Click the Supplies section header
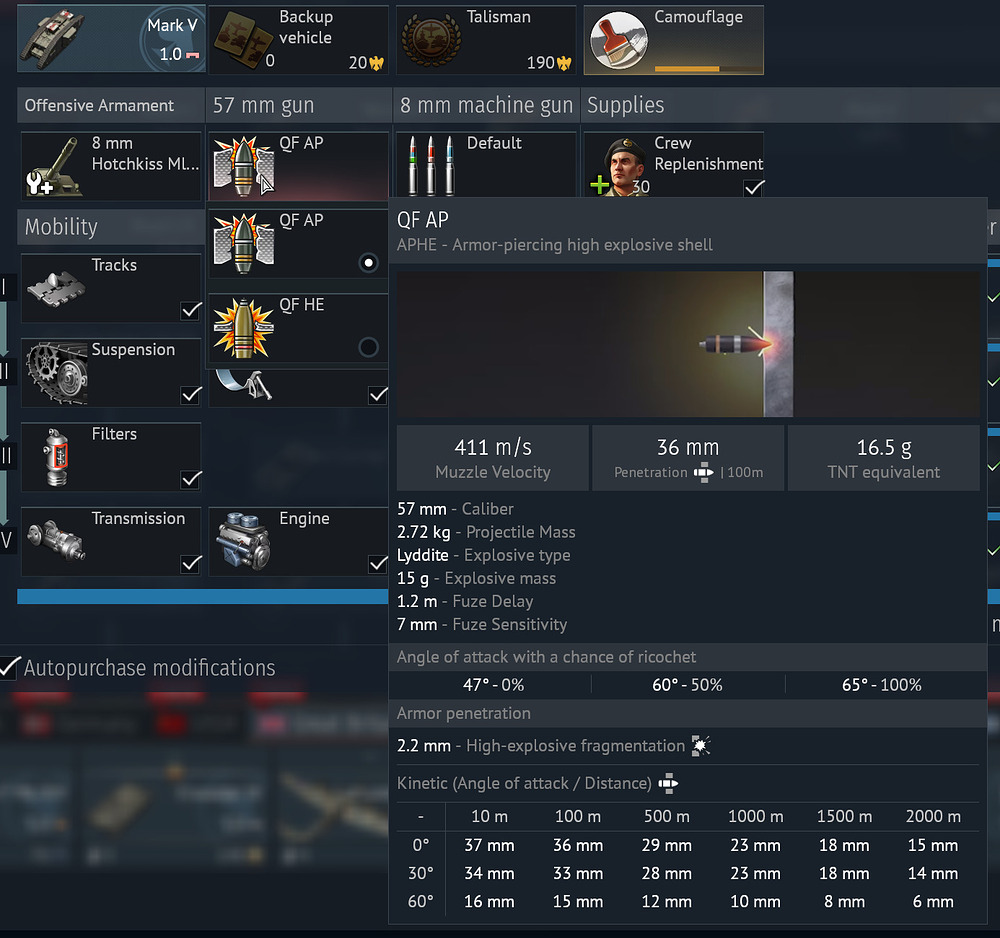Image resolution: width=1000 pixels, height=938 pixels. 626,105
